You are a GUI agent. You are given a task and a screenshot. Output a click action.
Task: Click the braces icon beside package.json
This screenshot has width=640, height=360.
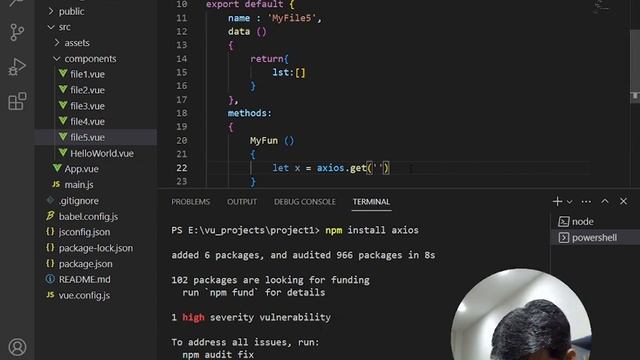50,263
